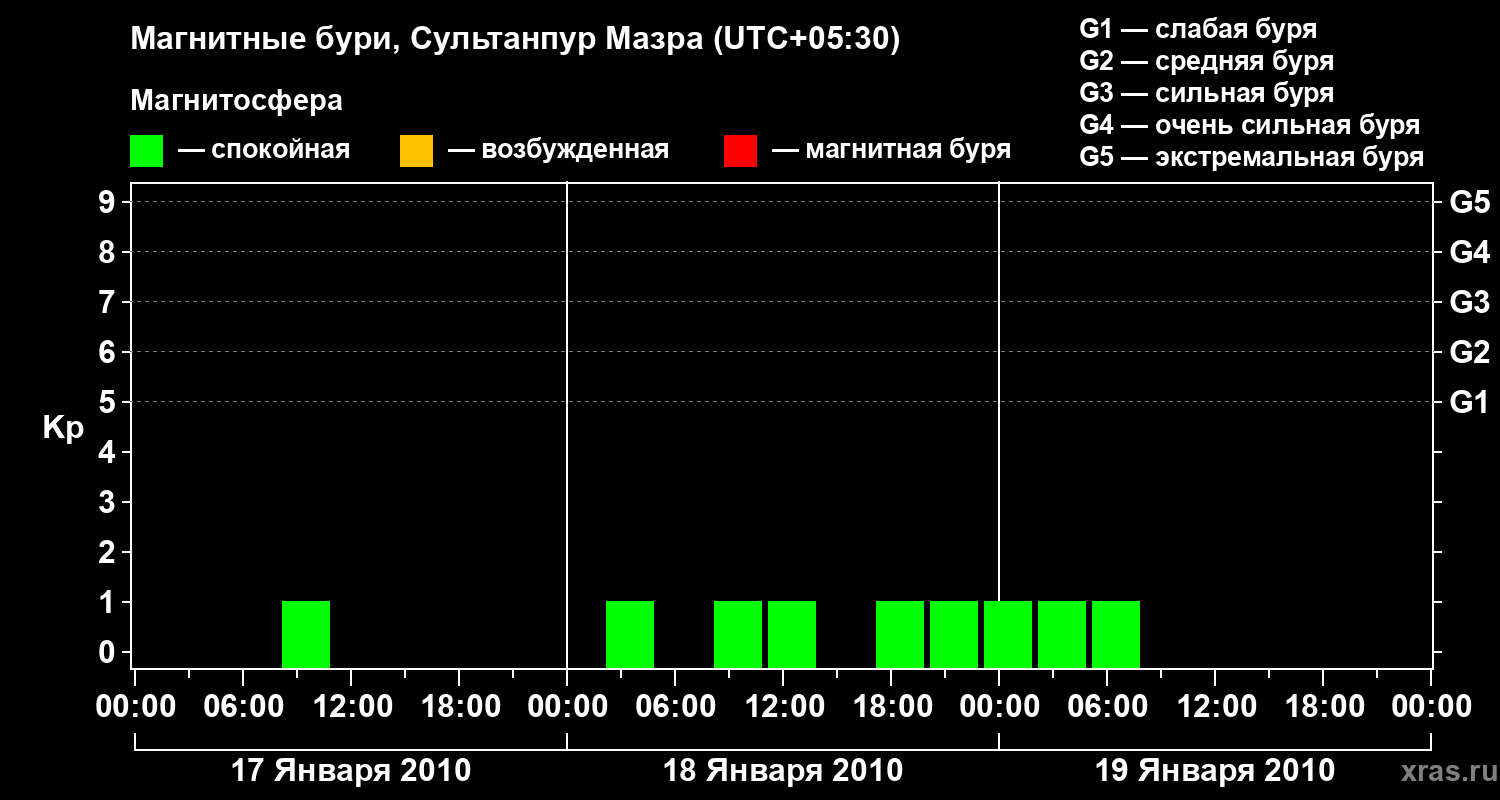Image resolution: width=1500 pixels, height=800 pixels.
Task: Click the chart title "Магнитные бури, Сультанпур Мазра"
Action: 515,39
